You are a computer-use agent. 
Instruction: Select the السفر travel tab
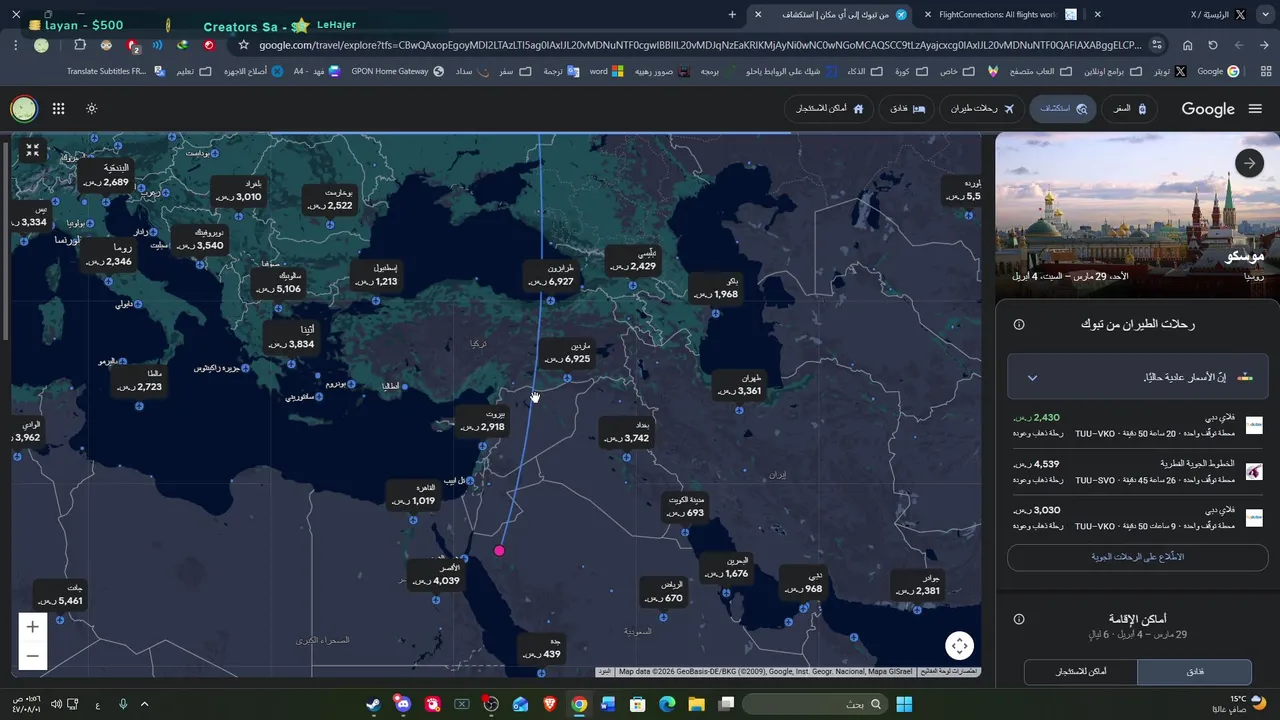tap(1129, 109)
